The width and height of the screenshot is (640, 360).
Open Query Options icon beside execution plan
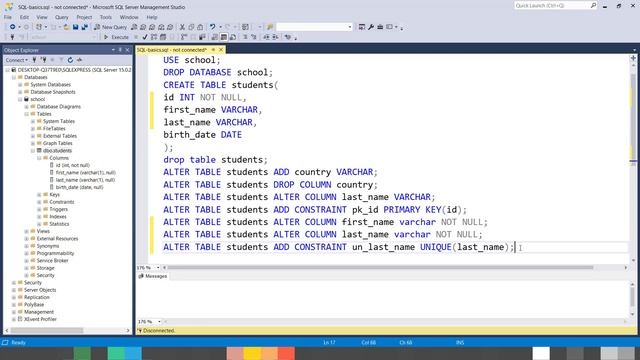tap(162, 37)
